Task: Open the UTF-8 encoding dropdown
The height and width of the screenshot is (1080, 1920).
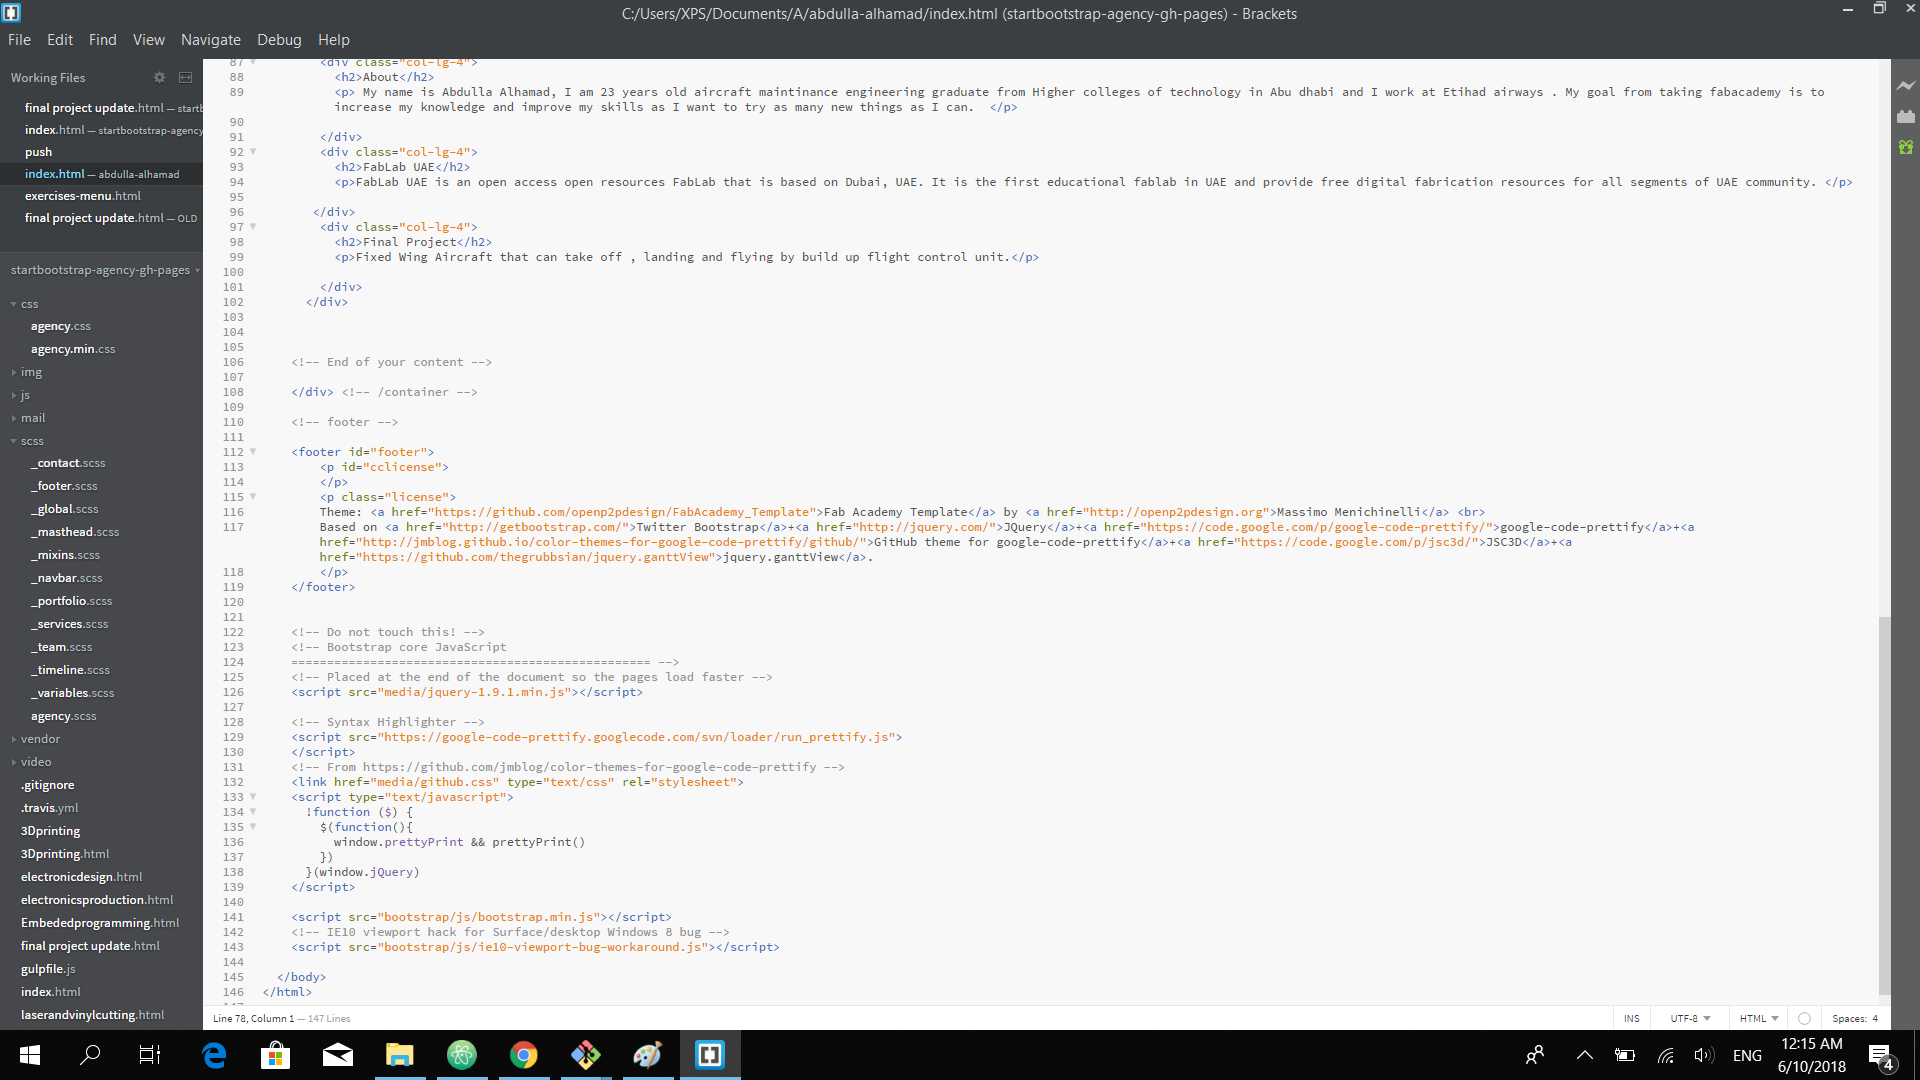Action: click(1690, 1018)
